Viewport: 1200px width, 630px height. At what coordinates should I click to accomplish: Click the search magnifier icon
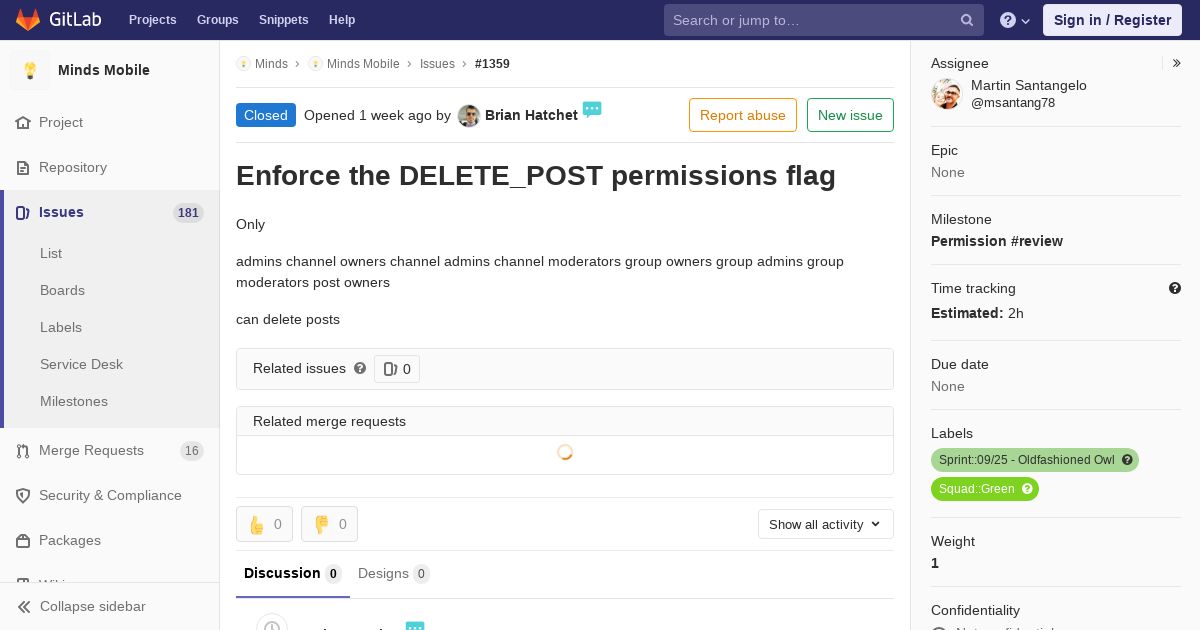(x=967, y=20)
